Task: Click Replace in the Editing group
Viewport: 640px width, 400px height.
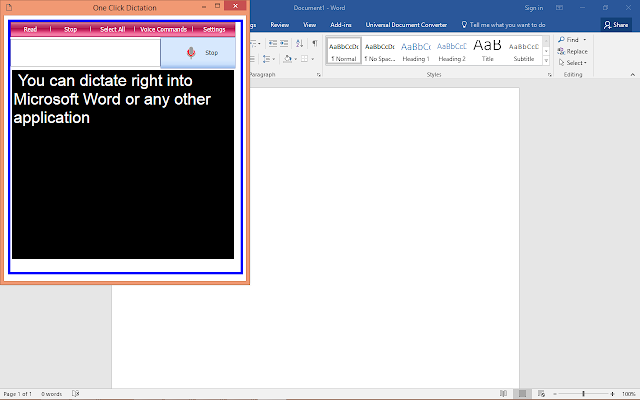Action: coord(573,51)
